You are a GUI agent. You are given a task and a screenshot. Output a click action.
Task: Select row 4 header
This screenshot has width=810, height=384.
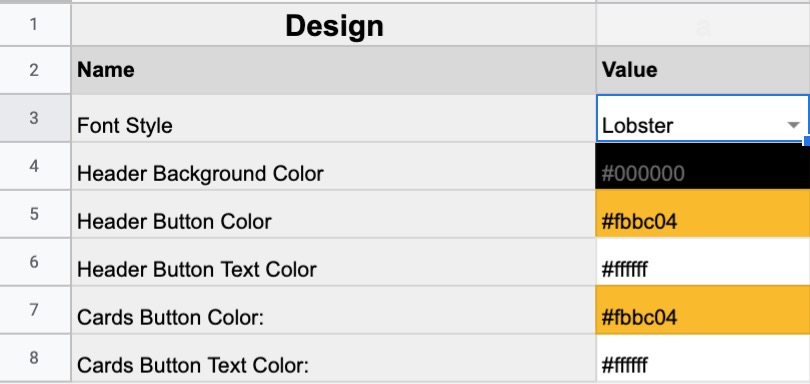(35, 166)
